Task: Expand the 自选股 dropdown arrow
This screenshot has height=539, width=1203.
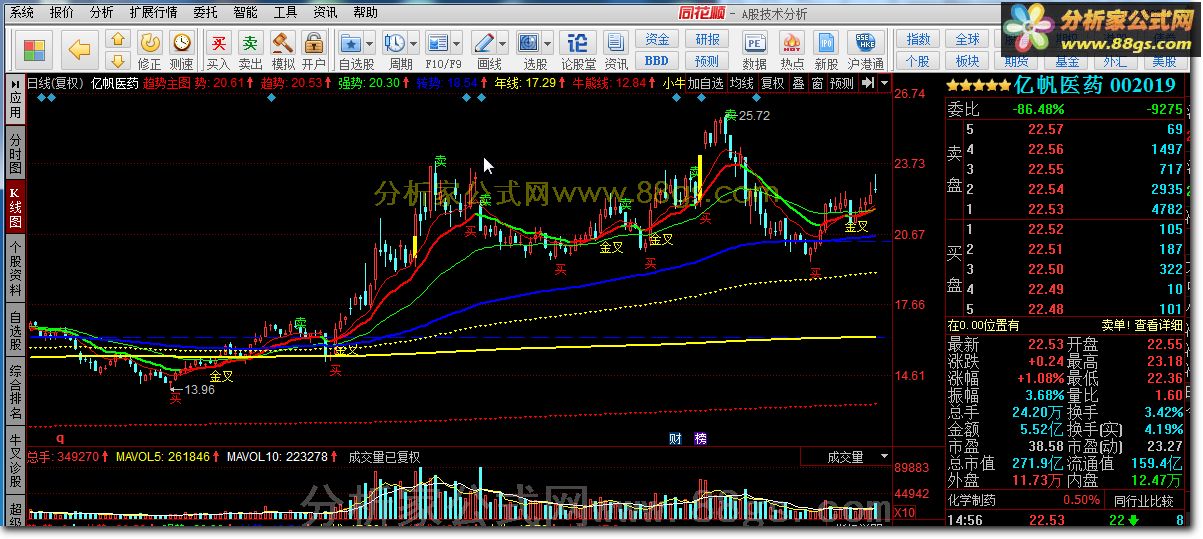Action: (370, 44)
